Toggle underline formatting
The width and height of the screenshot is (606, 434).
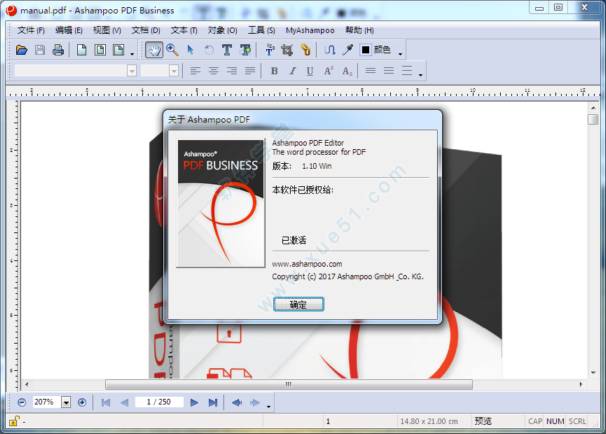pyautogui.click(x=310, y=71)
